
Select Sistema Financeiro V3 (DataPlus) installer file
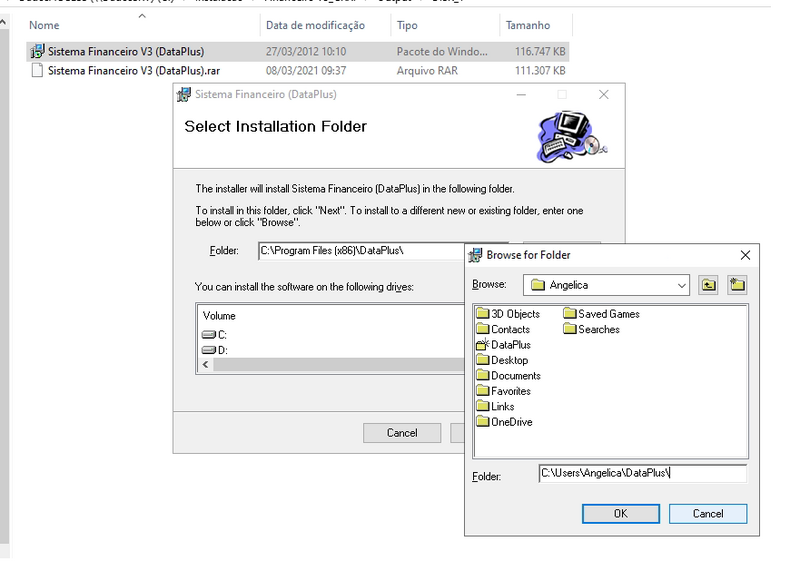[x=297, y=52]
